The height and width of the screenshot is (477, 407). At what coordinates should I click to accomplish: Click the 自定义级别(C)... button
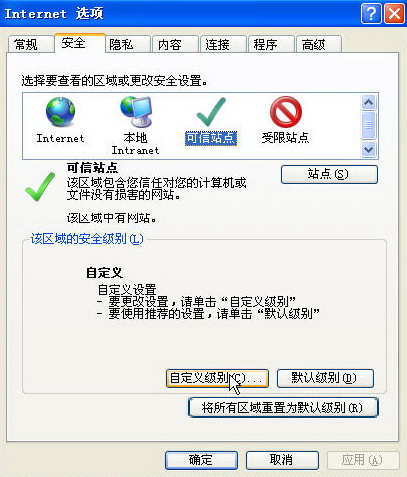[217, 378]
